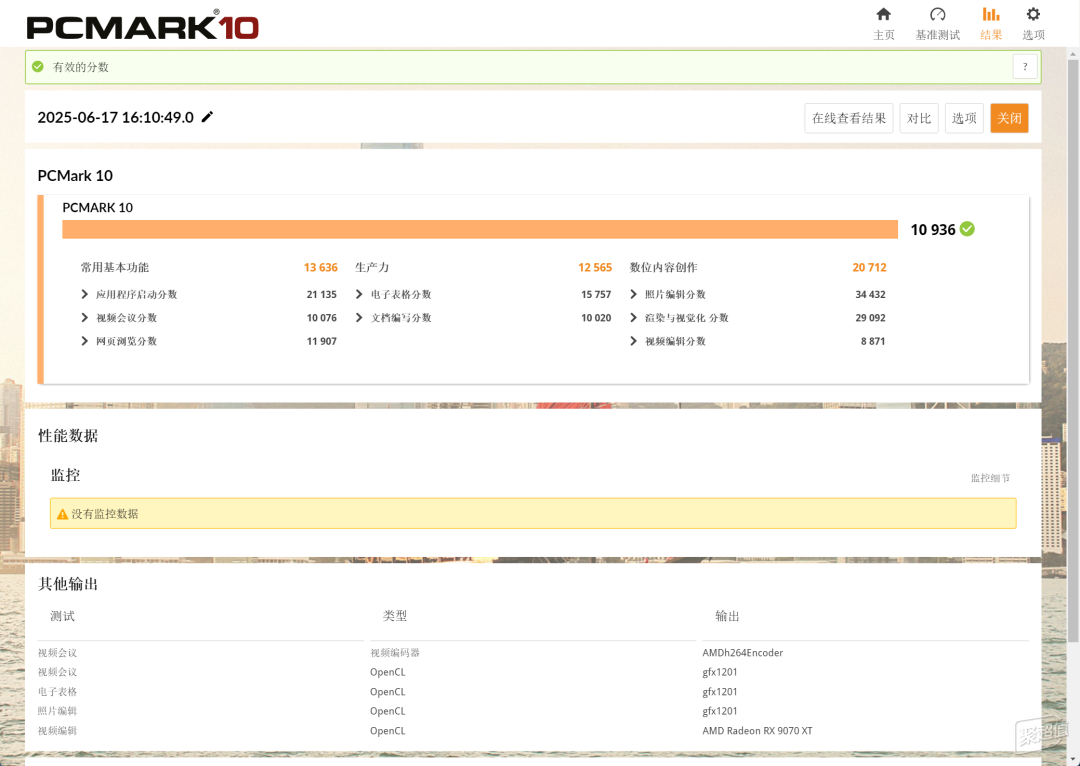The height and width of the screenshot is (766, 1080).
Task: Click the 其他输出 heading
Action: pyautogui.click(x=68, y=584)
